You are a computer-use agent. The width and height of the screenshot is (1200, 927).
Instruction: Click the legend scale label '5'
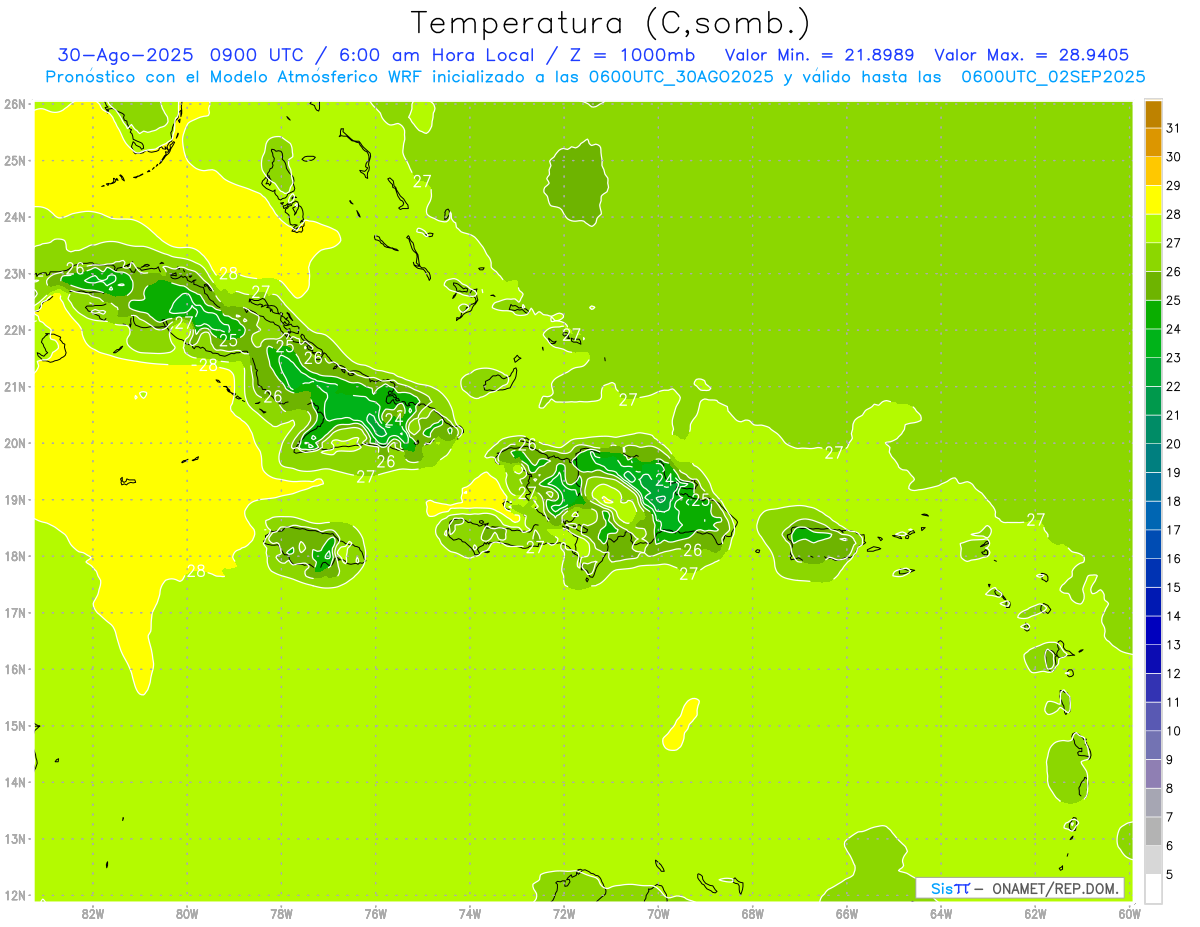coord(1170,875)
